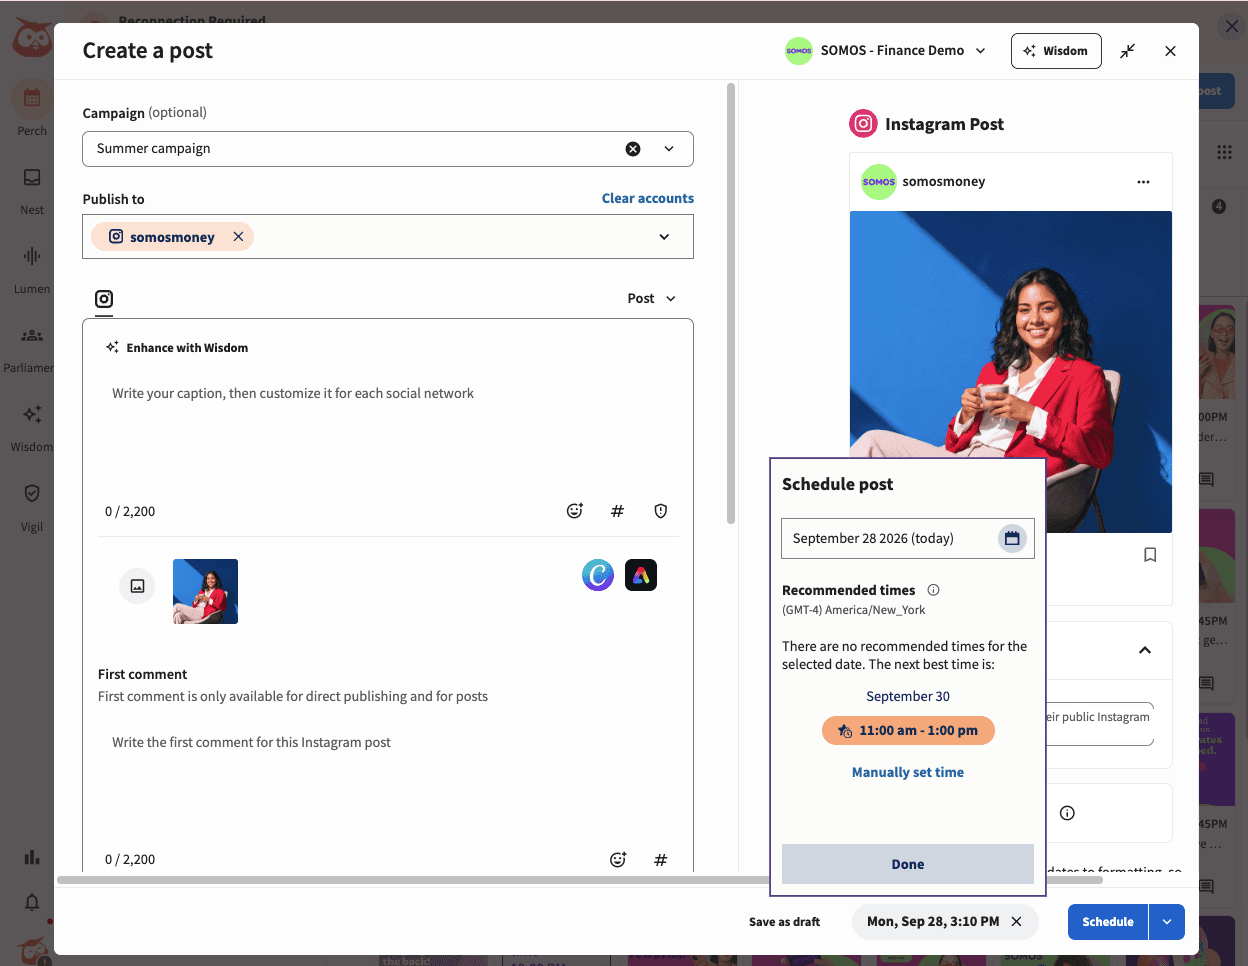Open the apps grid icon in background window

tap(1224, 152)
